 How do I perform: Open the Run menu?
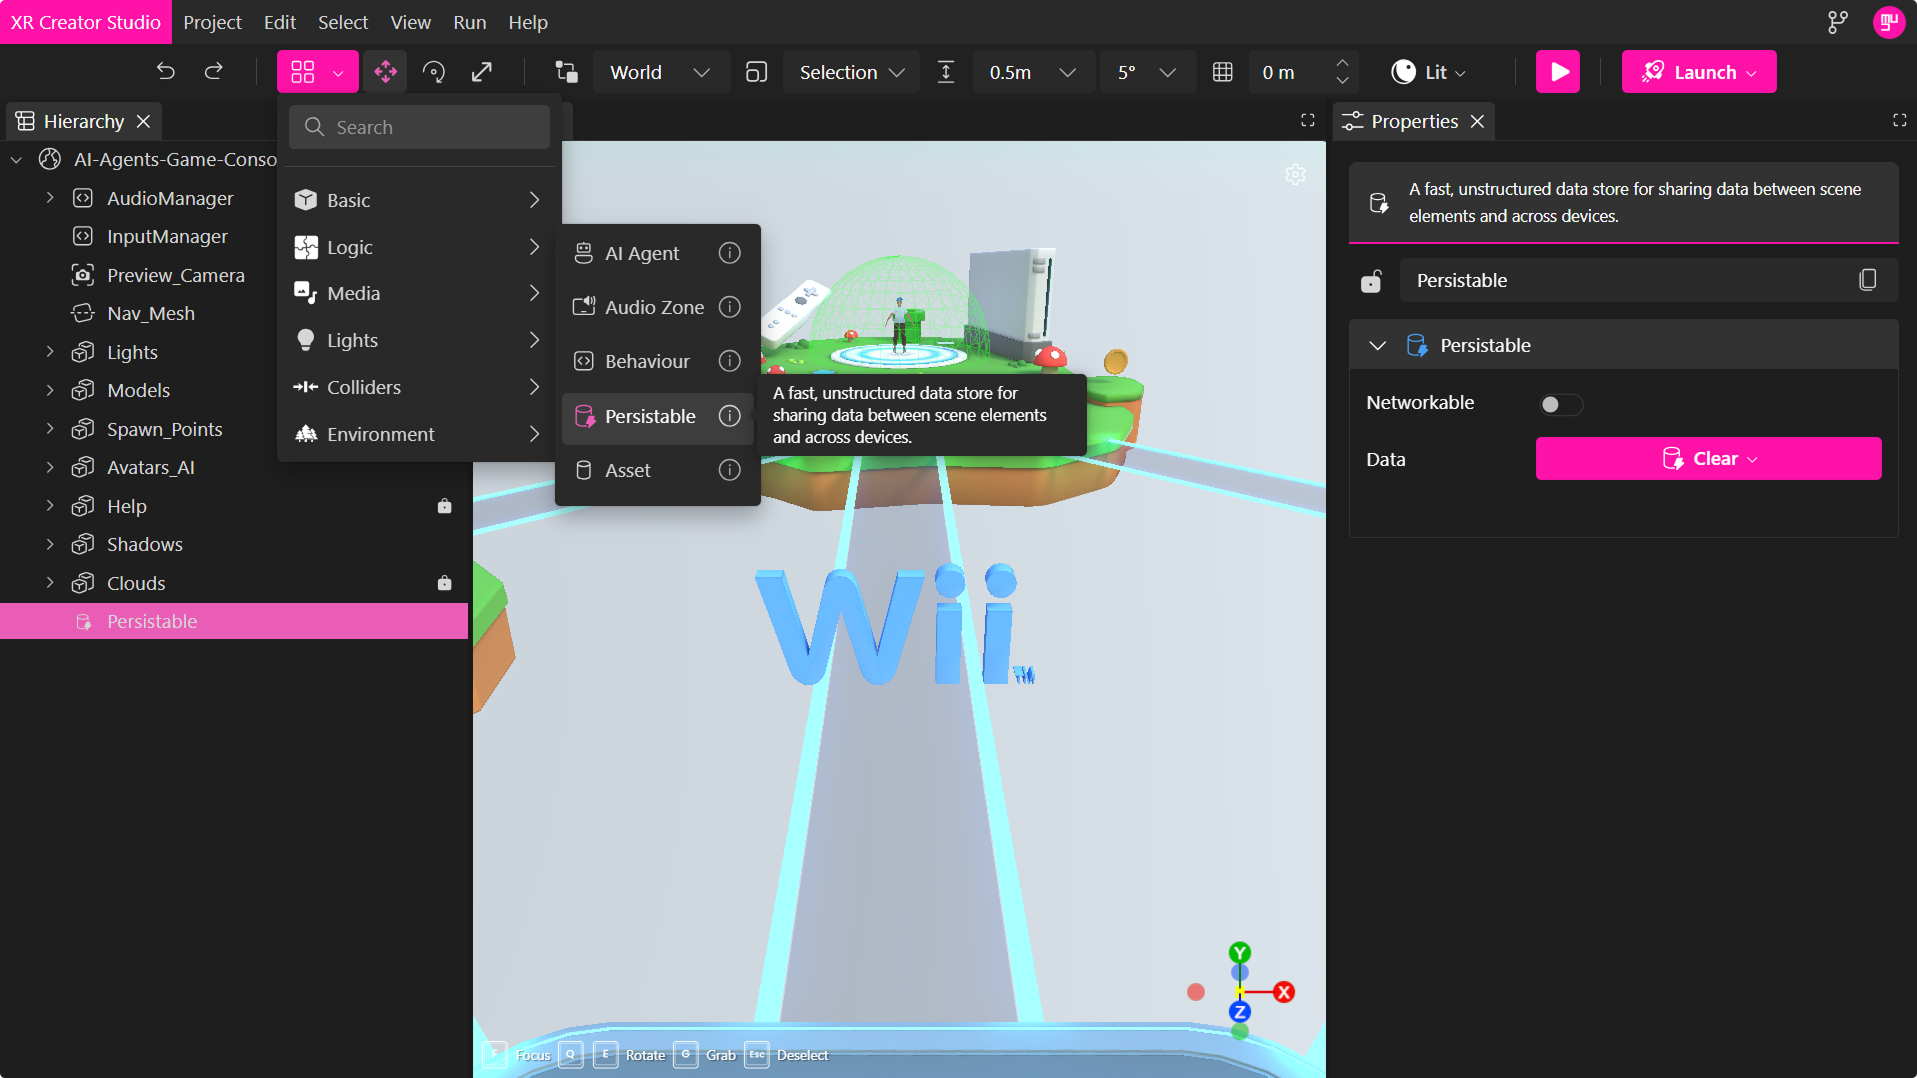pos(469,22)
